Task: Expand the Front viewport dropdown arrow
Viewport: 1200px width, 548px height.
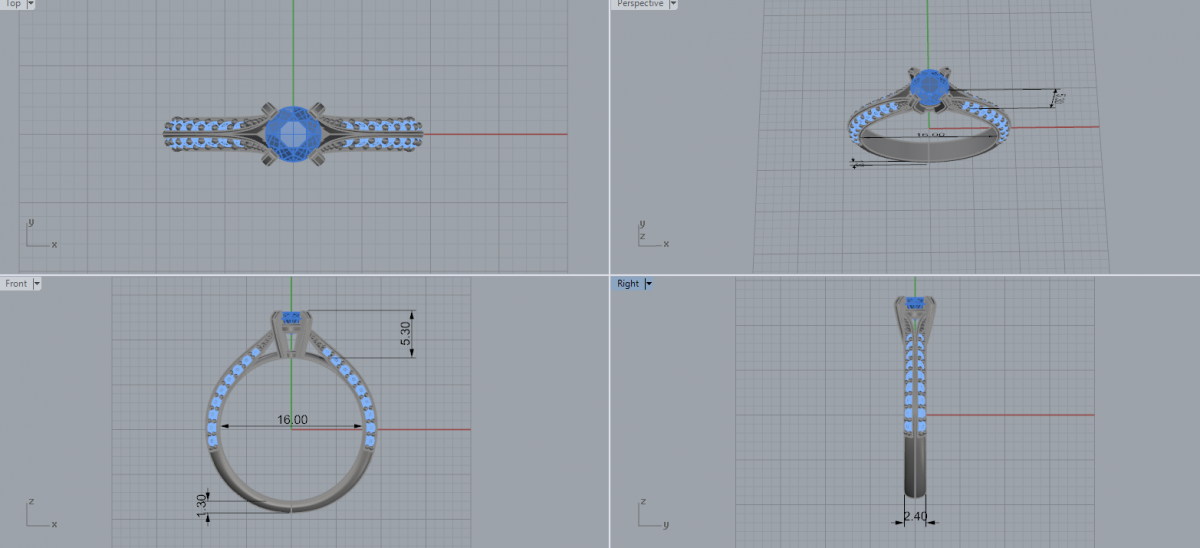Action: (37, 284)
